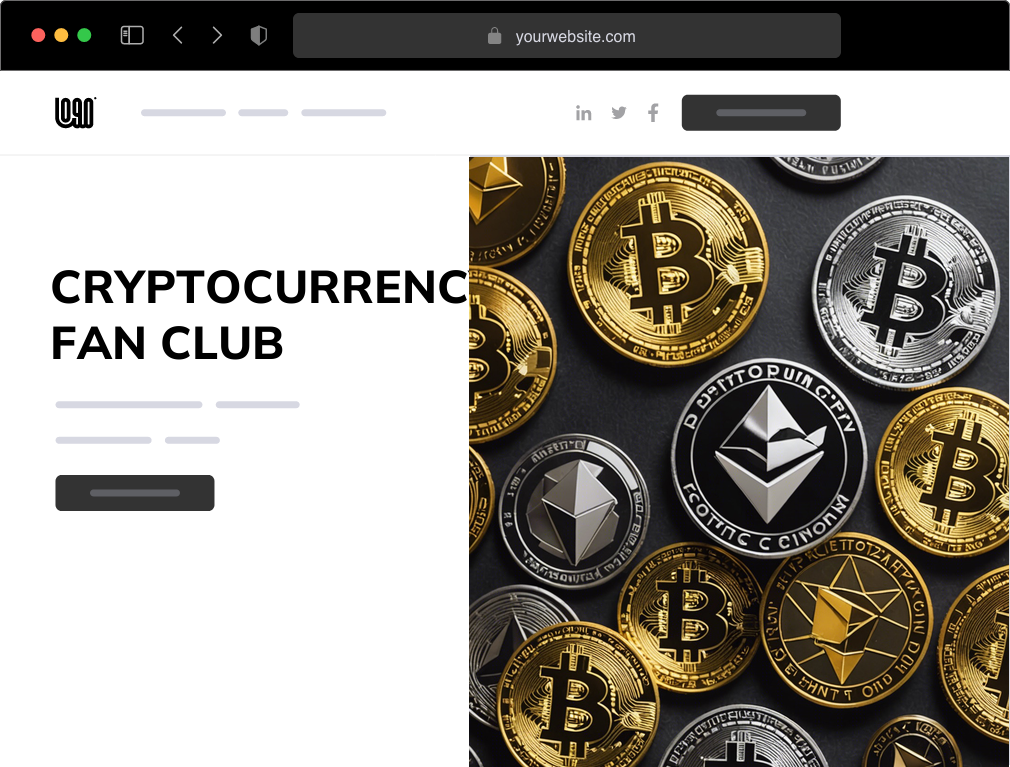This screenshot has height=767, width=1010.
Task: Click the privacy shield icon
Action: [258, 35]
